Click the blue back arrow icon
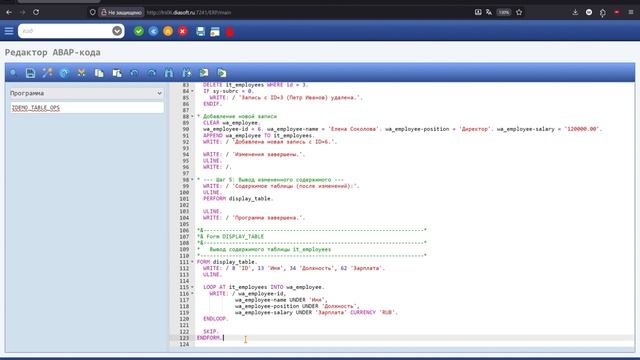Viewport: 640px width, 360px height. tap(153, 31)
